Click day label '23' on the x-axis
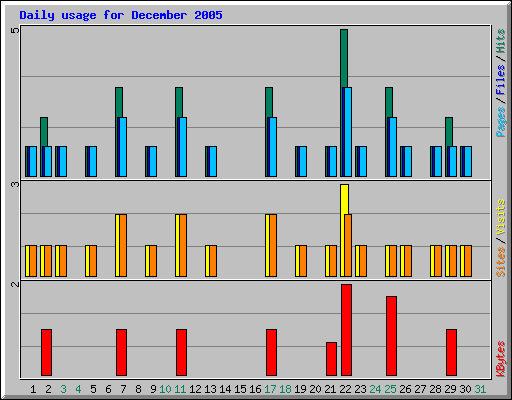The width and height of the screenshot is (512, 400). point(360,389)
